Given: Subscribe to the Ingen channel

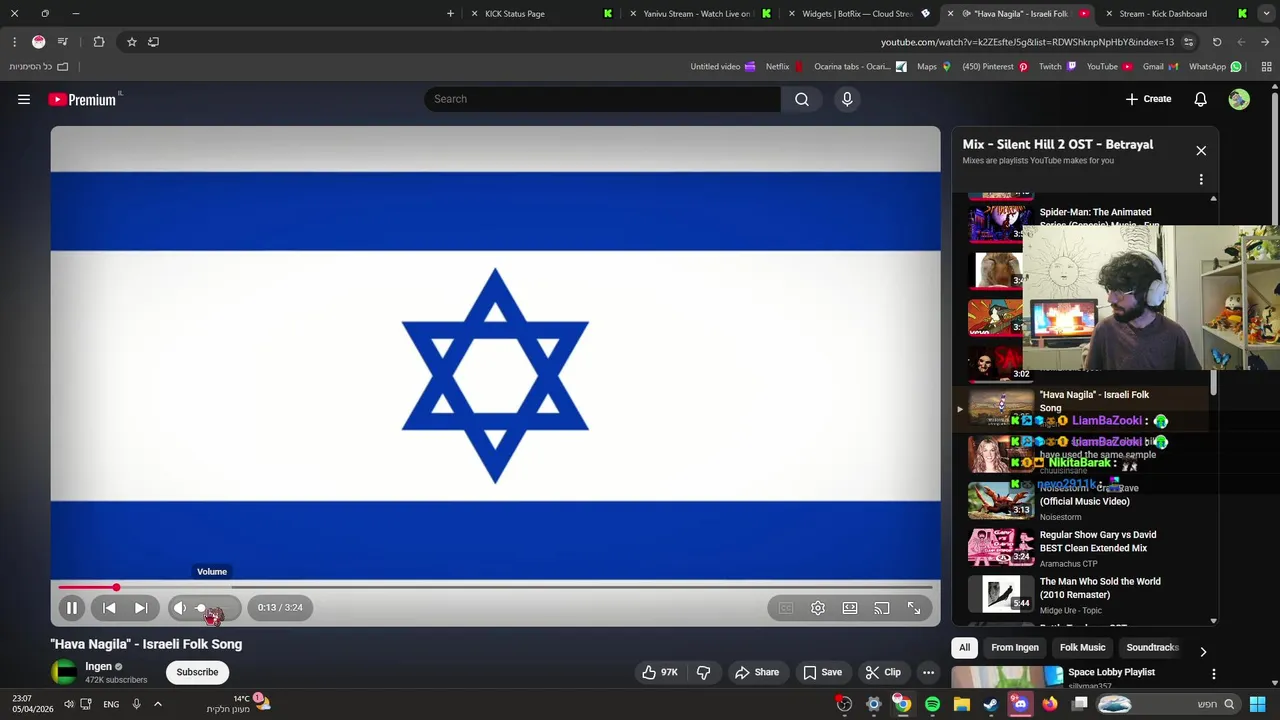Looking at the screenshot, I should (x=197, y=672).
